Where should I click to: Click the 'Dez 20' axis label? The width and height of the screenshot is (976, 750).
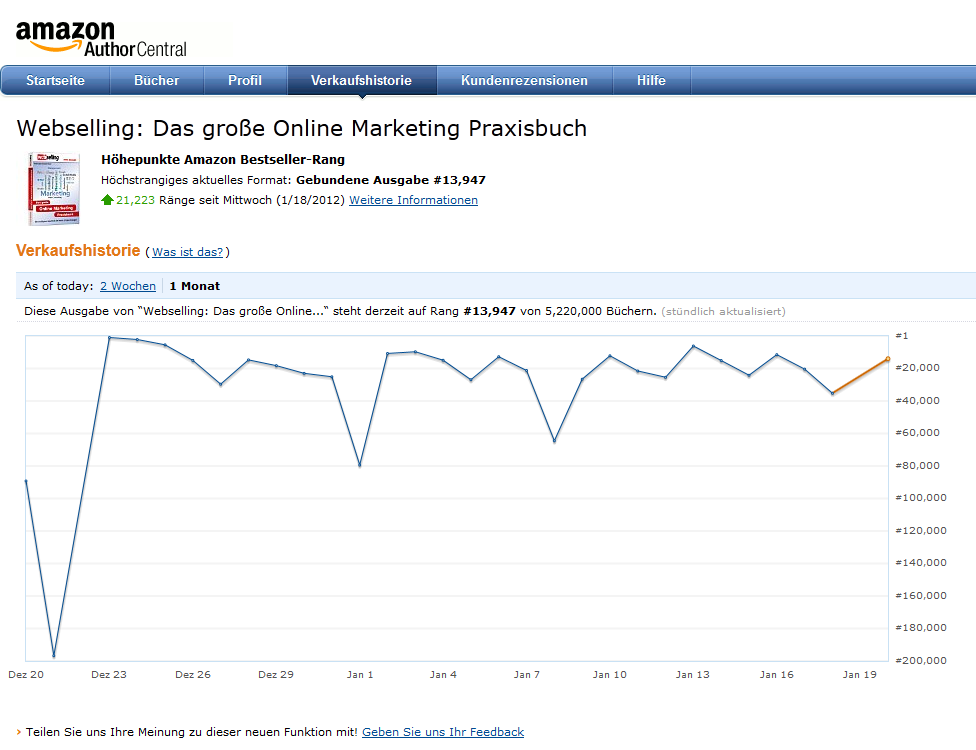point(26,675)
